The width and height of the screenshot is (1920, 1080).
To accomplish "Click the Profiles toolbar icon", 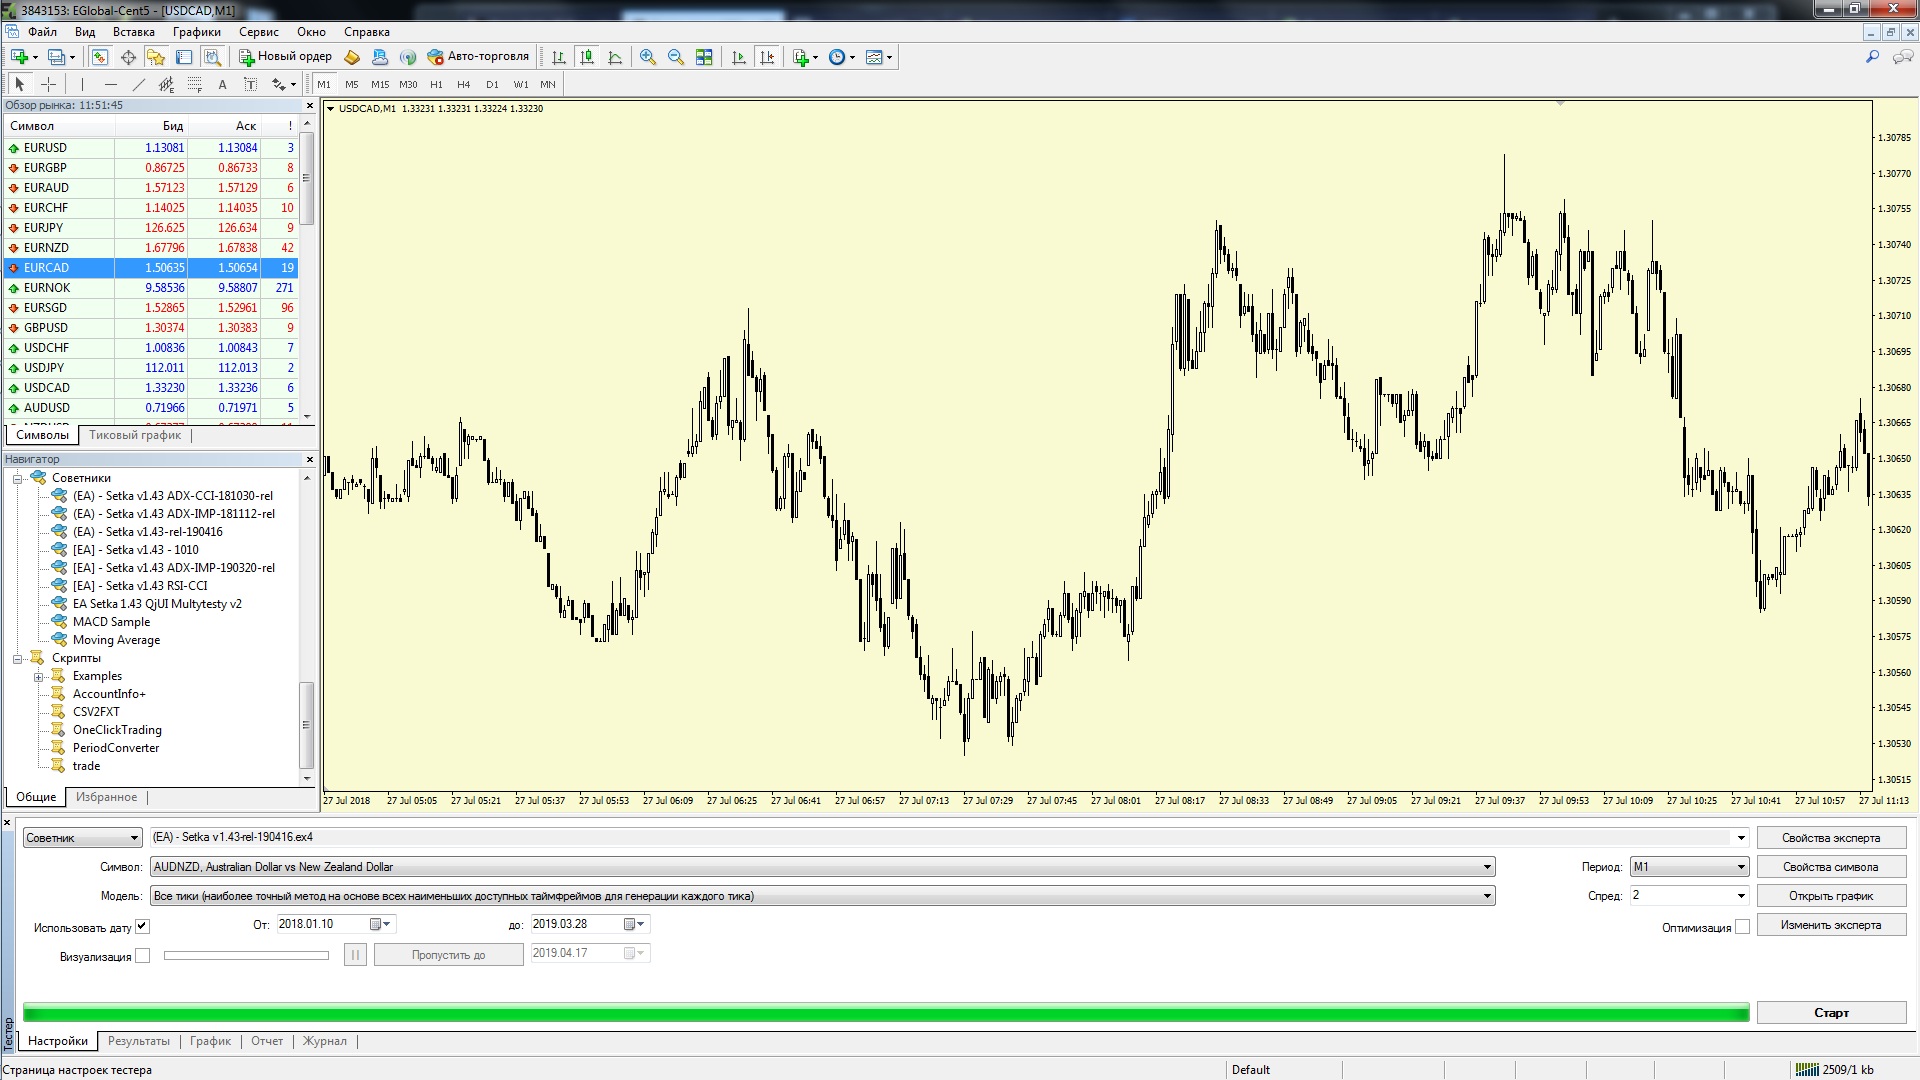I will pyautogui.click(x=58, y=57).
